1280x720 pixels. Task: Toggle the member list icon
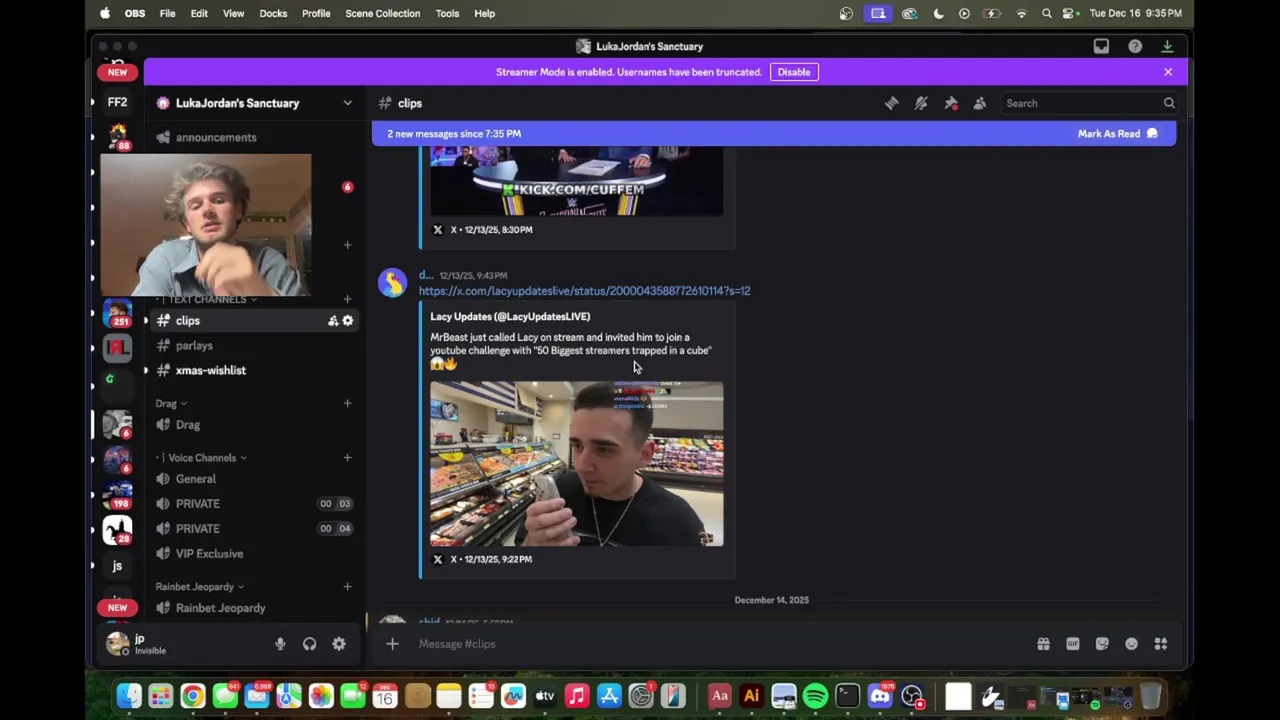pyautogui.click(x=980, y=103)
